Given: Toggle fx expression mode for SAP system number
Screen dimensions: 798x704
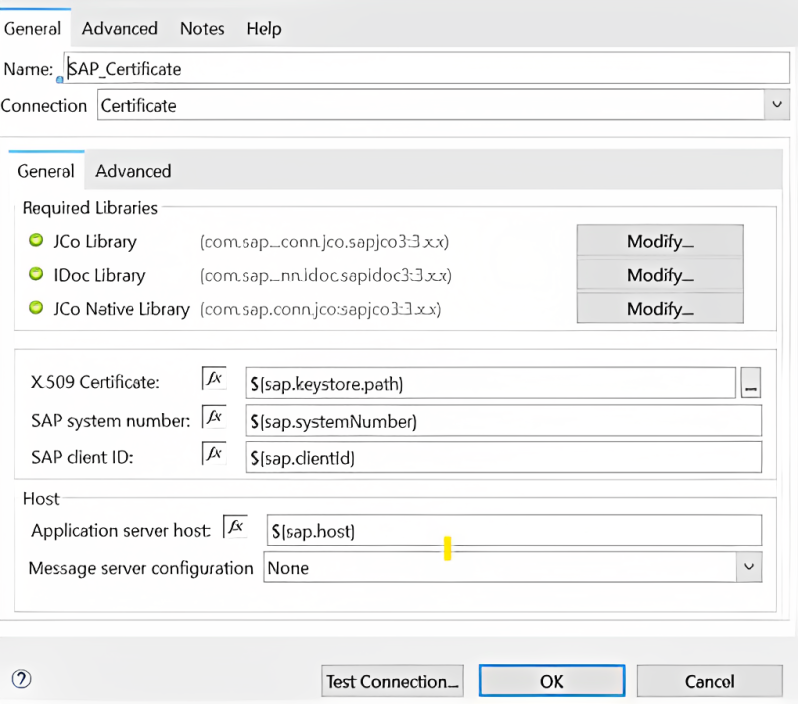Looking at the screenshot, I should point(214,417).
